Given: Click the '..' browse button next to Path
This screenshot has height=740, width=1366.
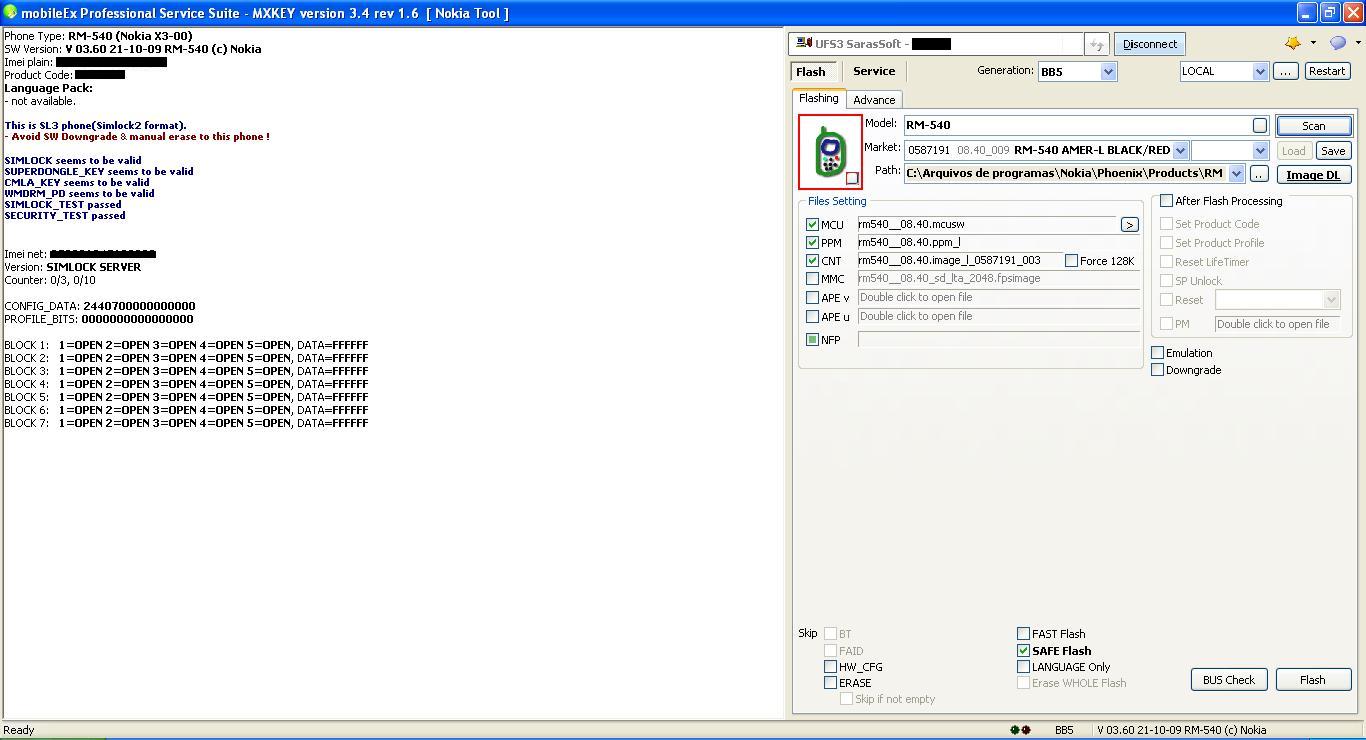Looking at the screenshot, I should [1259, 174].
